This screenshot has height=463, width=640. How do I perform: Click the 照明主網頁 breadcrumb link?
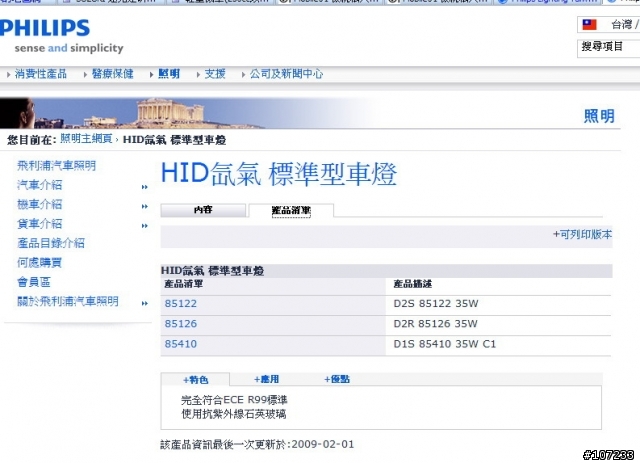(x=86, y=139)
